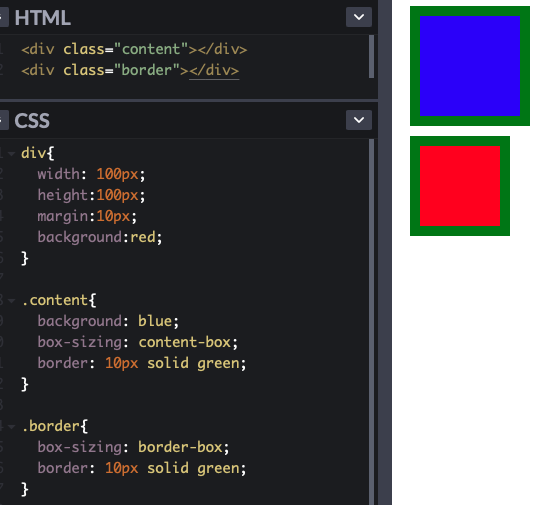Collapse the .border rule fold arrow
The width and height of the screenshot is (536, 505).
12,427
